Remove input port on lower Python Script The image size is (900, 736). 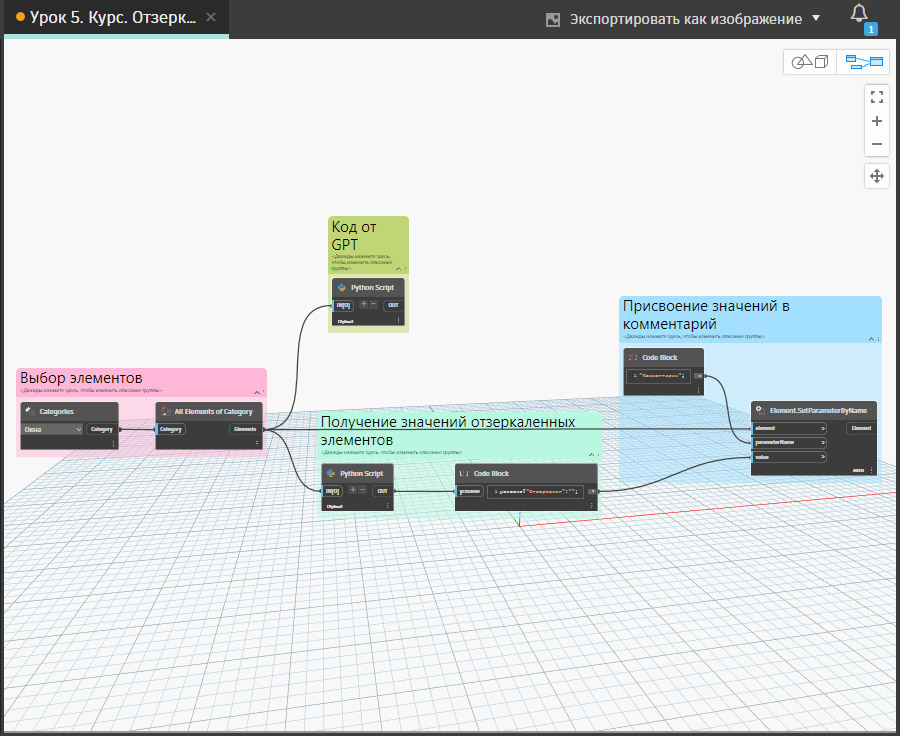(363, 491)
